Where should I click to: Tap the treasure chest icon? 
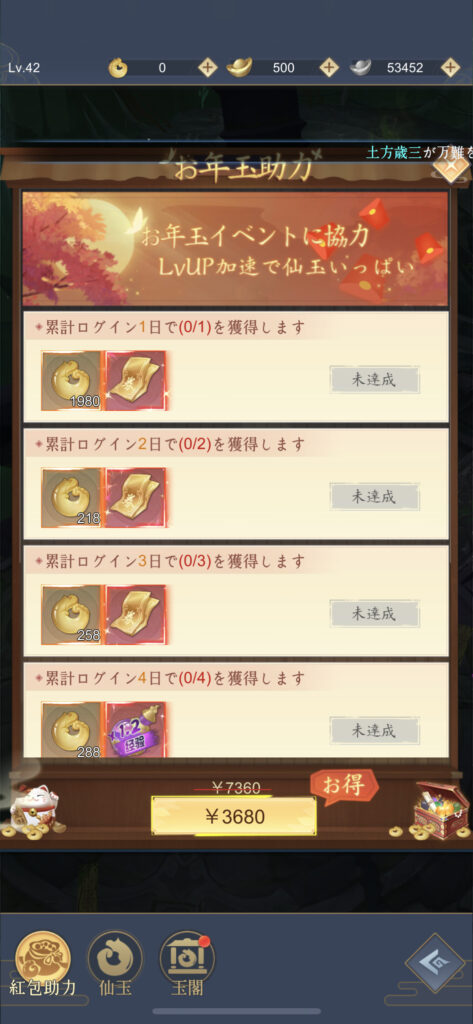[442, 807]
